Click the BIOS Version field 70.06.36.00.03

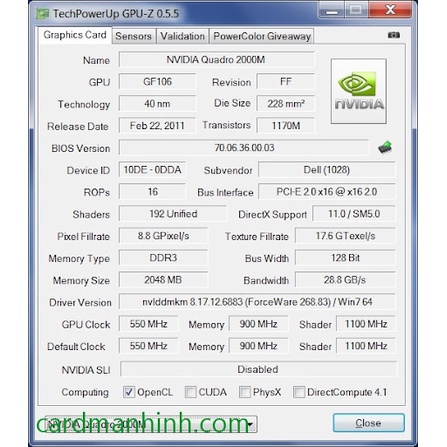click(x=244, y=148)
